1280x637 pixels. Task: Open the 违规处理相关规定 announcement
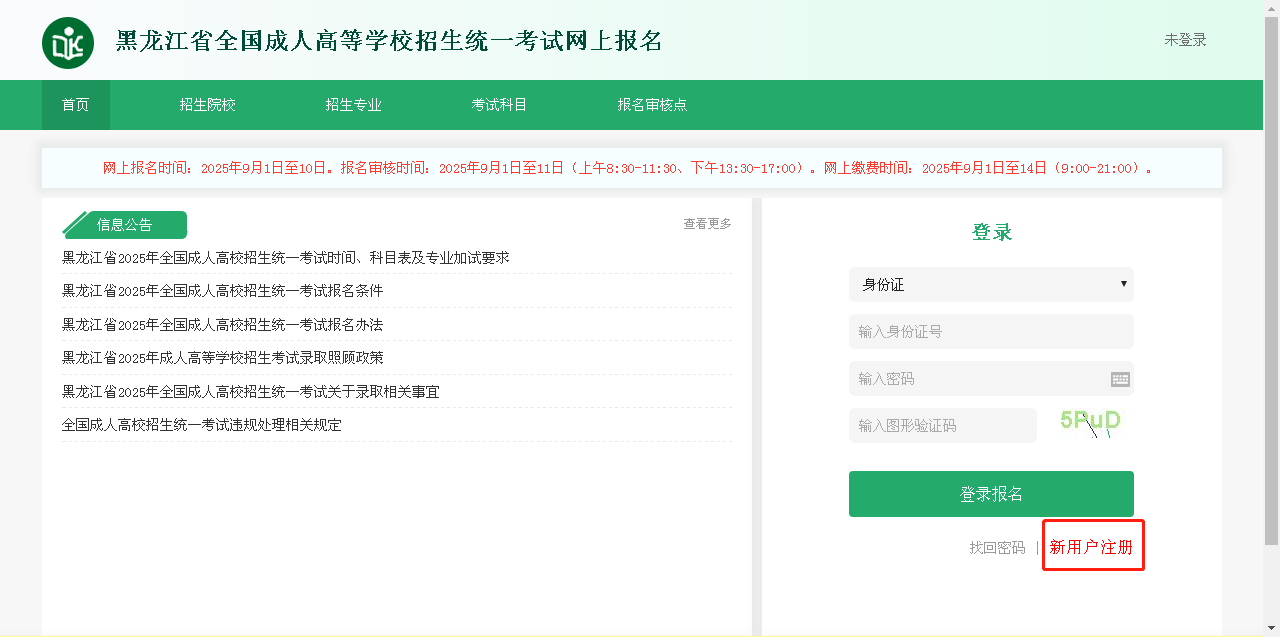[x=201, y=425]
